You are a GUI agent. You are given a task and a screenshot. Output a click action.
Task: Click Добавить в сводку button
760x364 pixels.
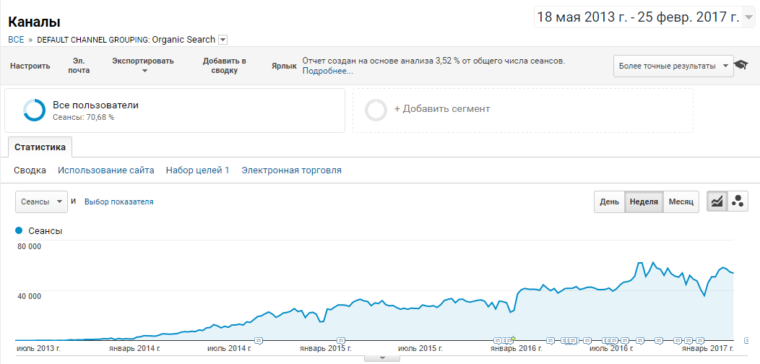click(x=224, y=66)
